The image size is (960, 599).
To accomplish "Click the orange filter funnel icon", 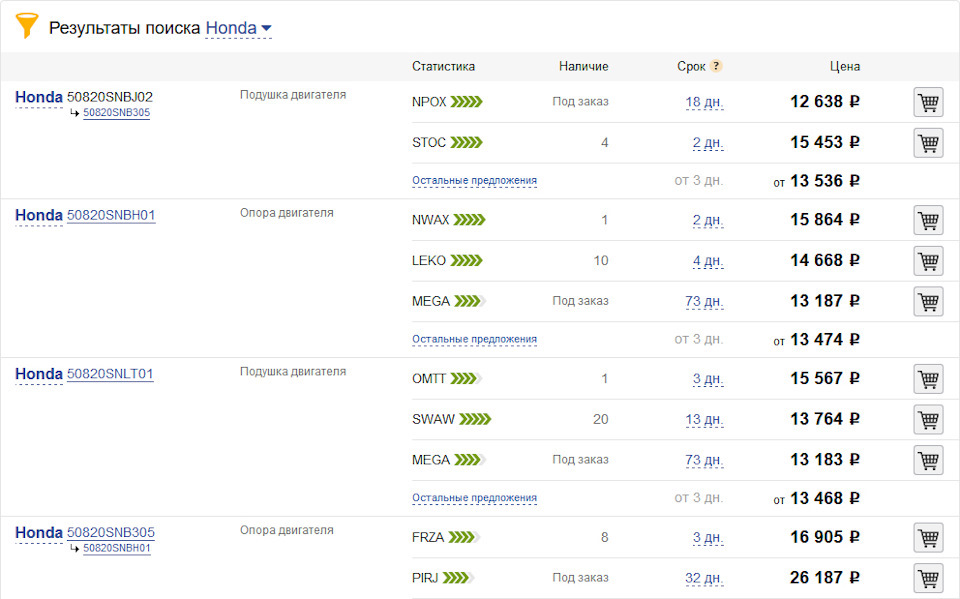I will (27, 26).
